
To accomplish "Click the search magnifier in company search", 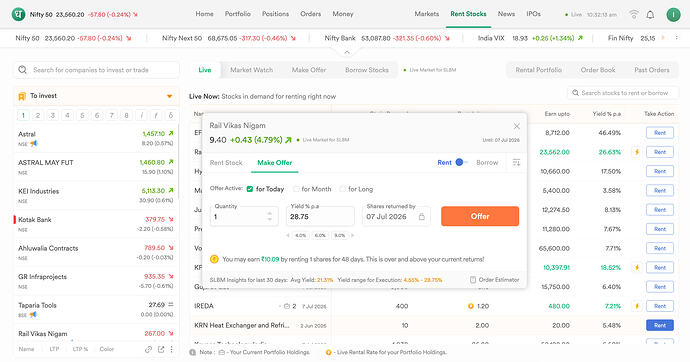I will click(22, 69).
